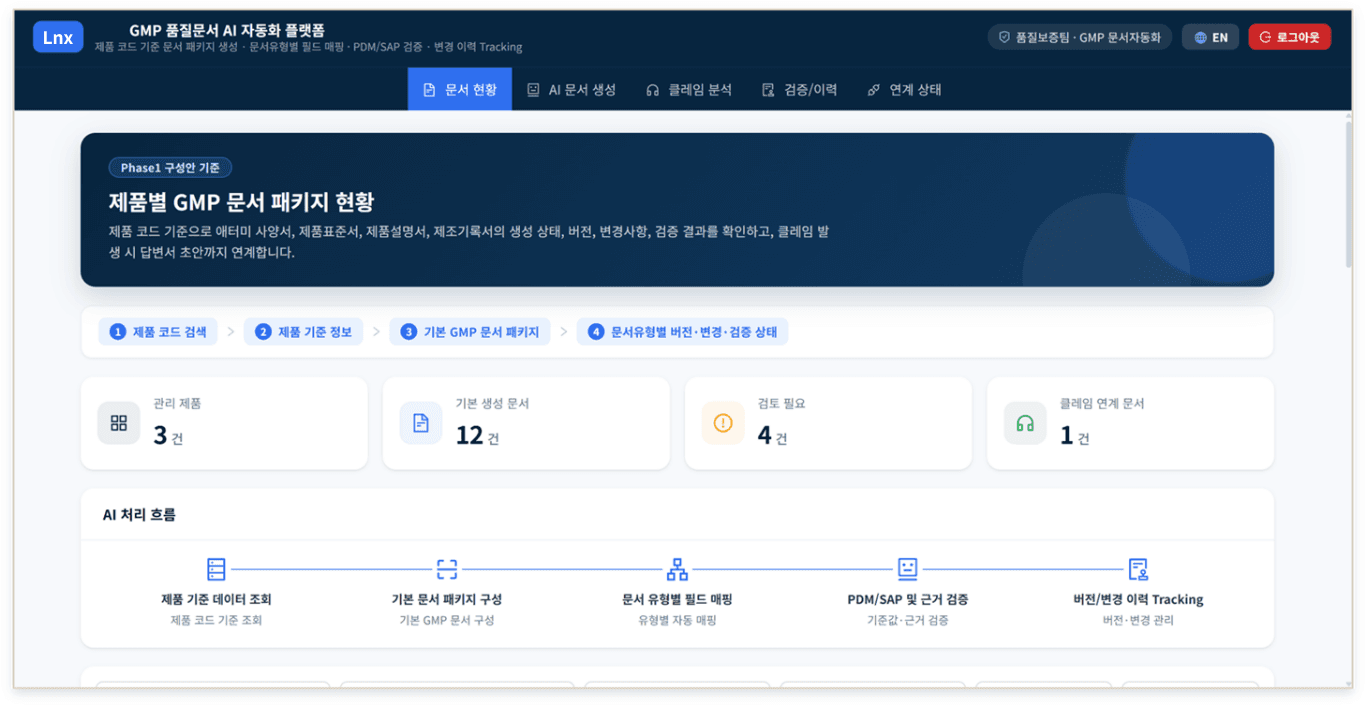
Task: Click 제품 코드 기준 조회 subtitle
Action: [216, 620]
